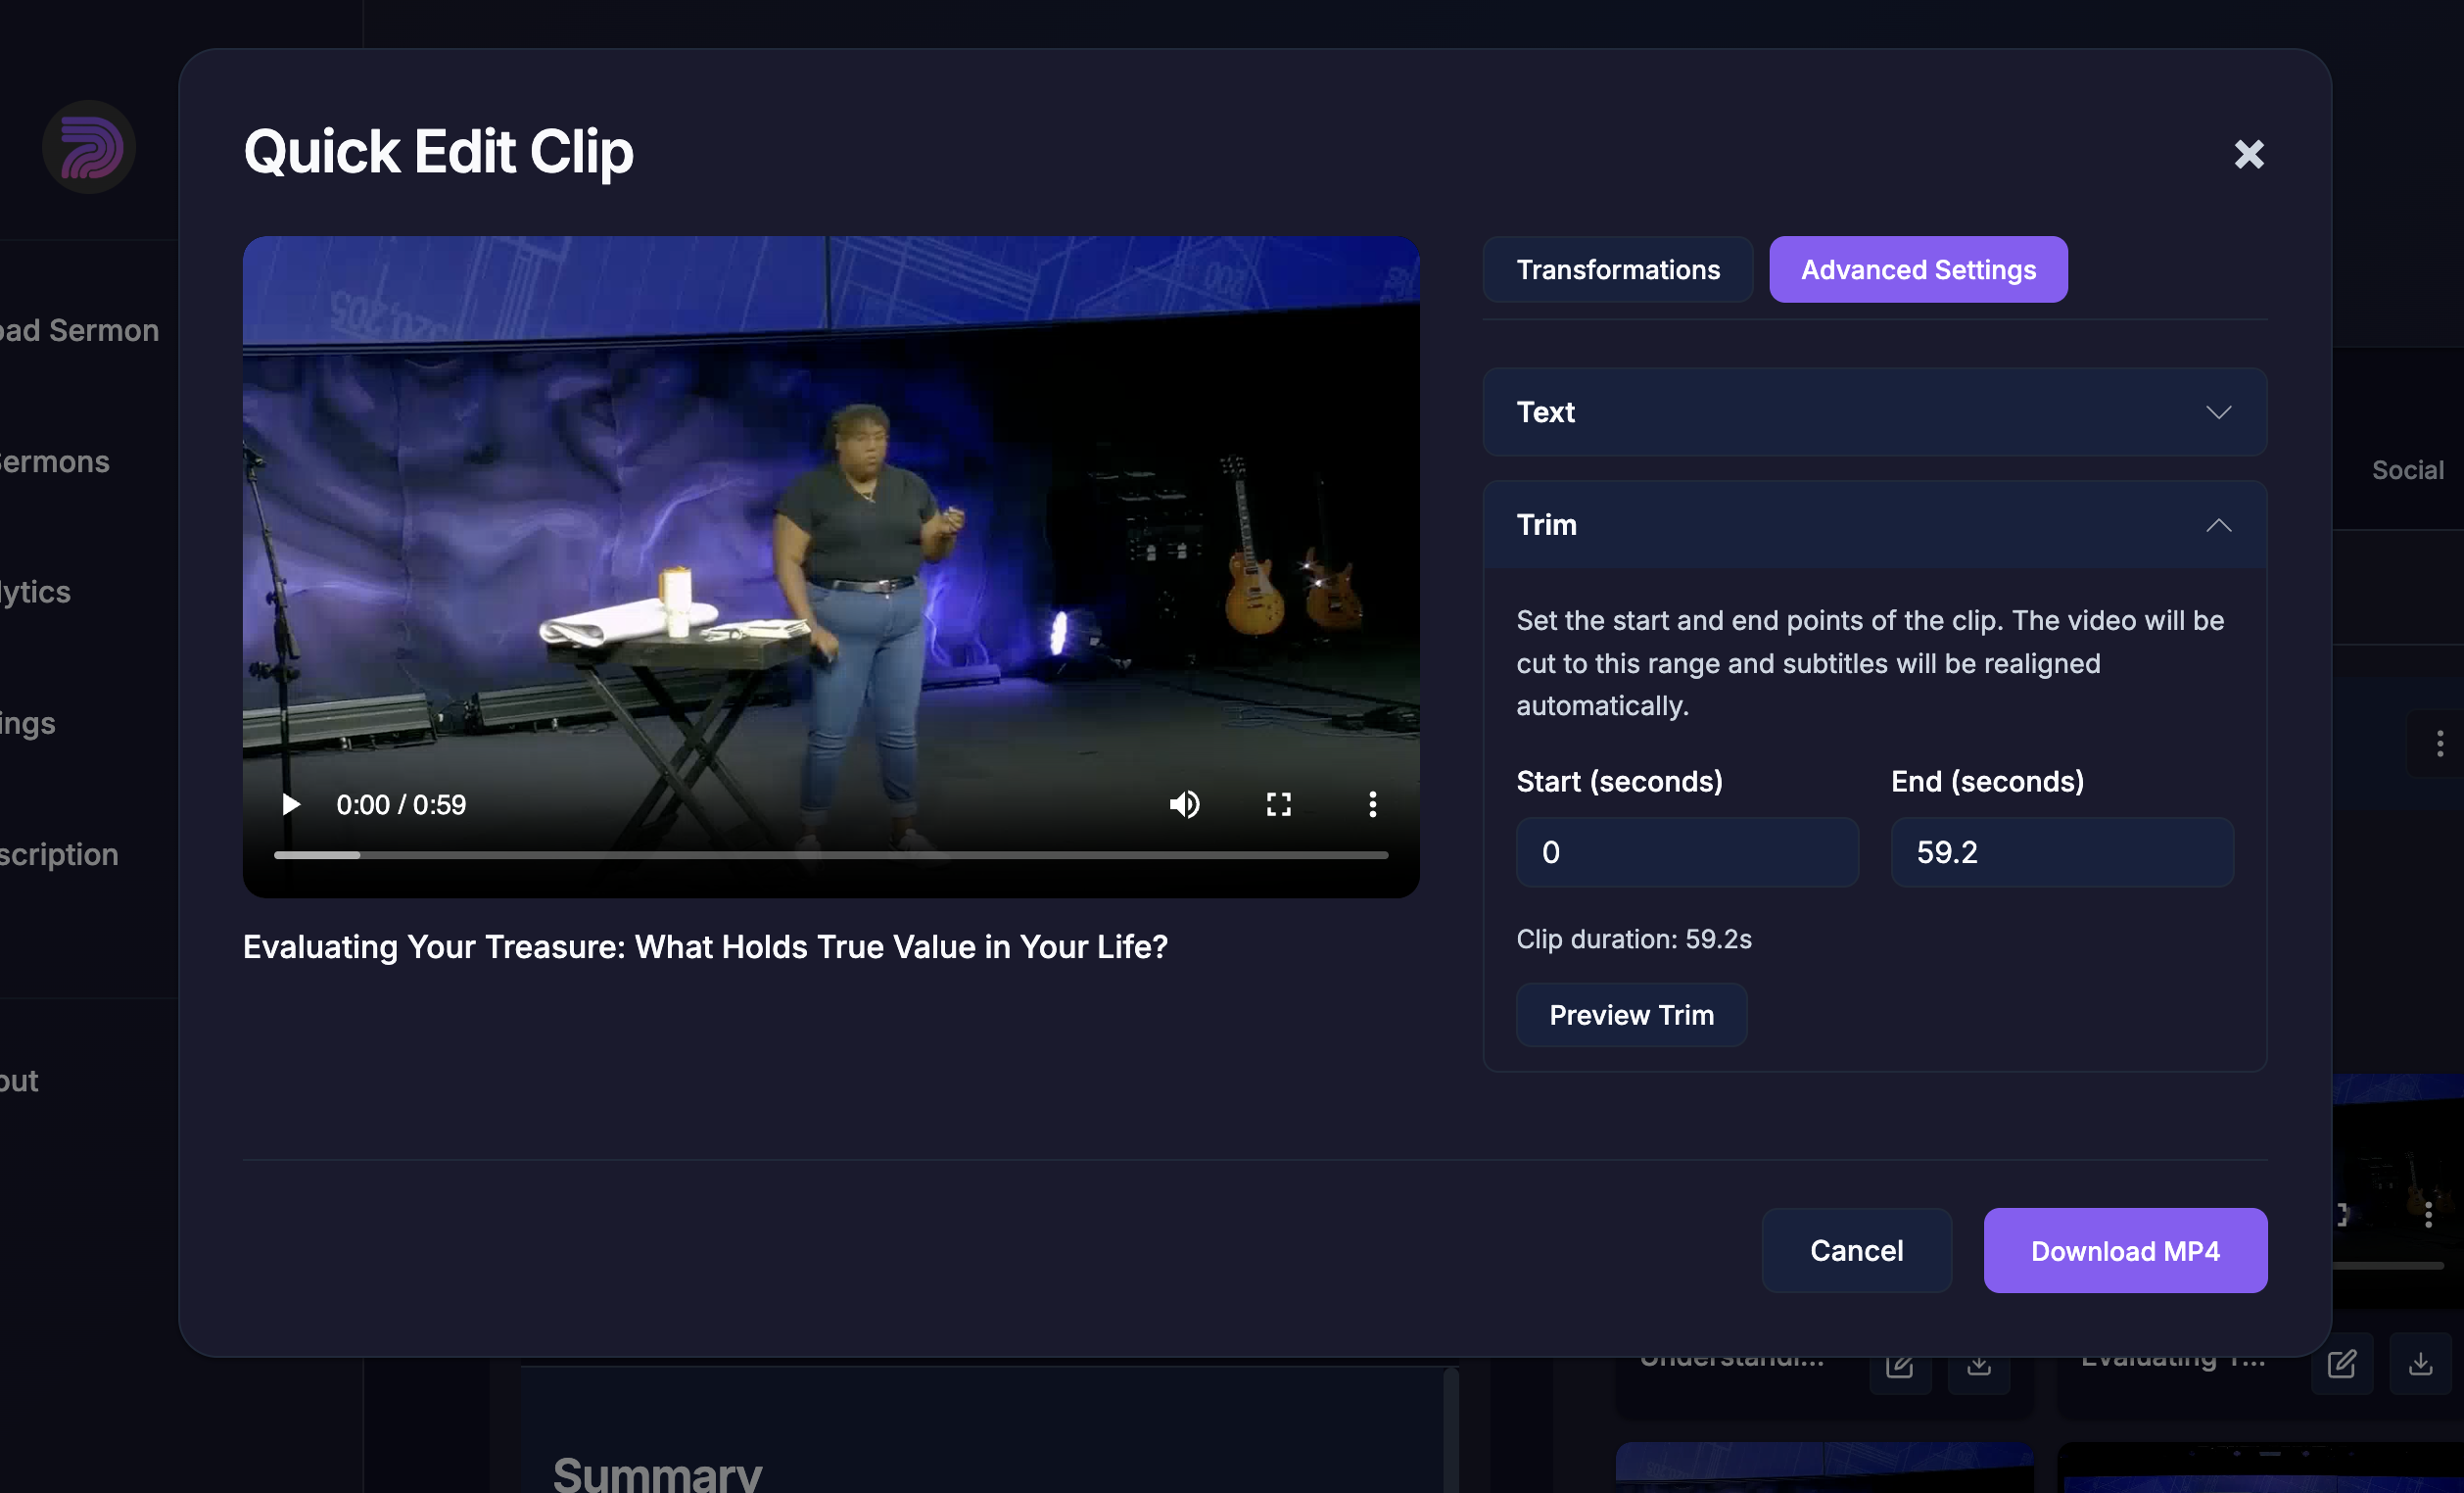Open the video player's three-dot options menu
Viewport: 2464px width, 1493px height.
point(1372,804)
